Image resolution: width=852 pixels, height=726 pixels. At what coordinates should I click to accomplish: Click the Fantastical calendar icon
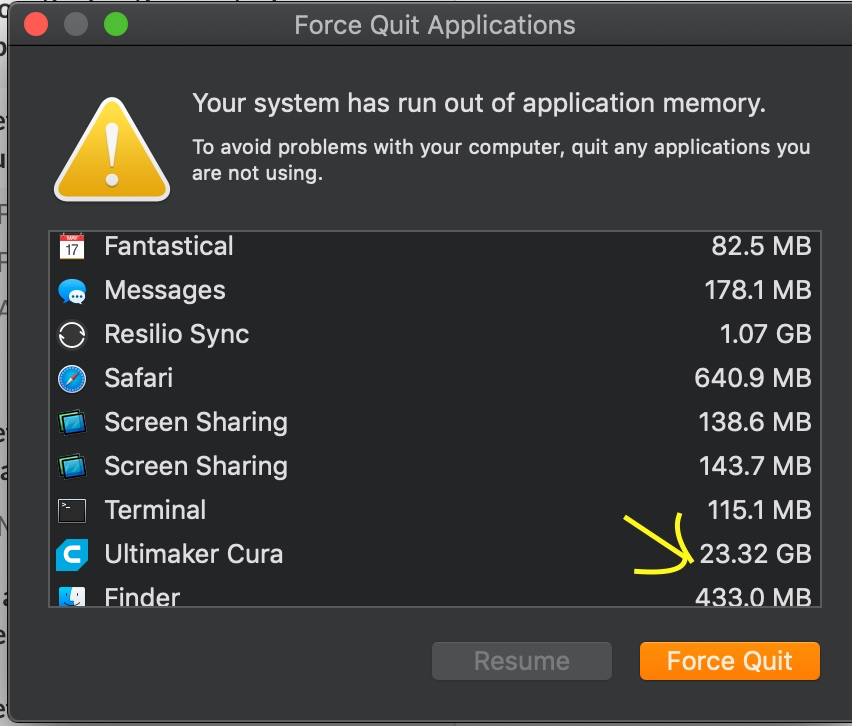pyautogui.click(x=72, y=247)
